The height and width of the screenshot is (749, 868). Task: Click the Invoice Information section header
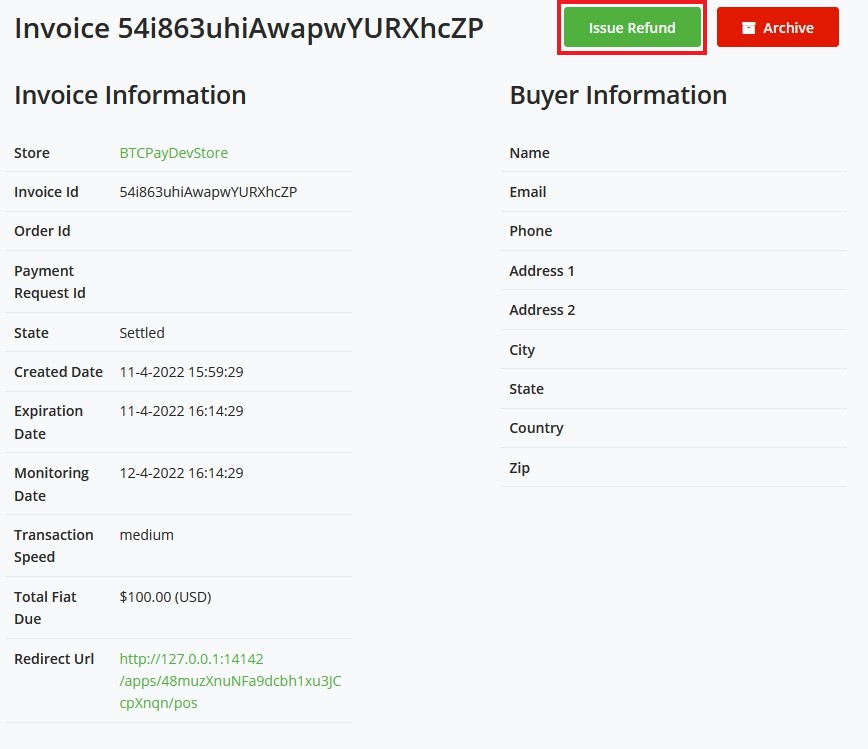[x=130, y=95]
